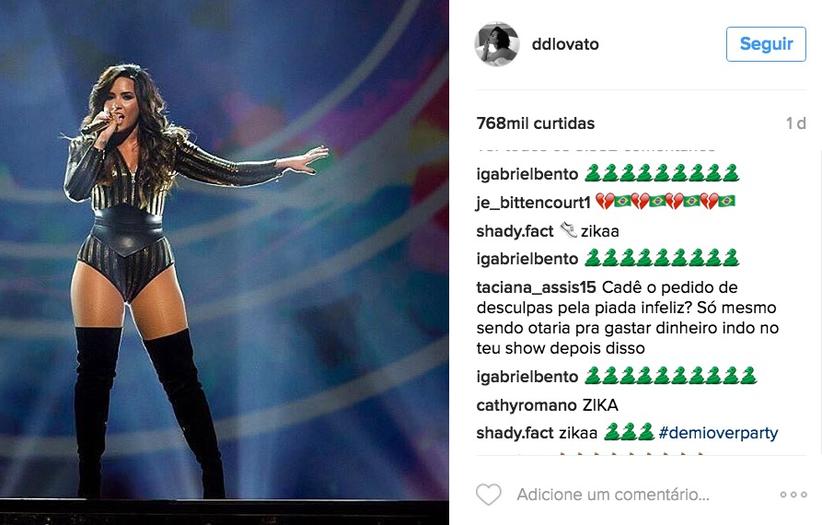The height and width of the screenshot is (525, 822).
Task: Open shady.fact profile from sneaker zikaa comment
Action: 514,231
